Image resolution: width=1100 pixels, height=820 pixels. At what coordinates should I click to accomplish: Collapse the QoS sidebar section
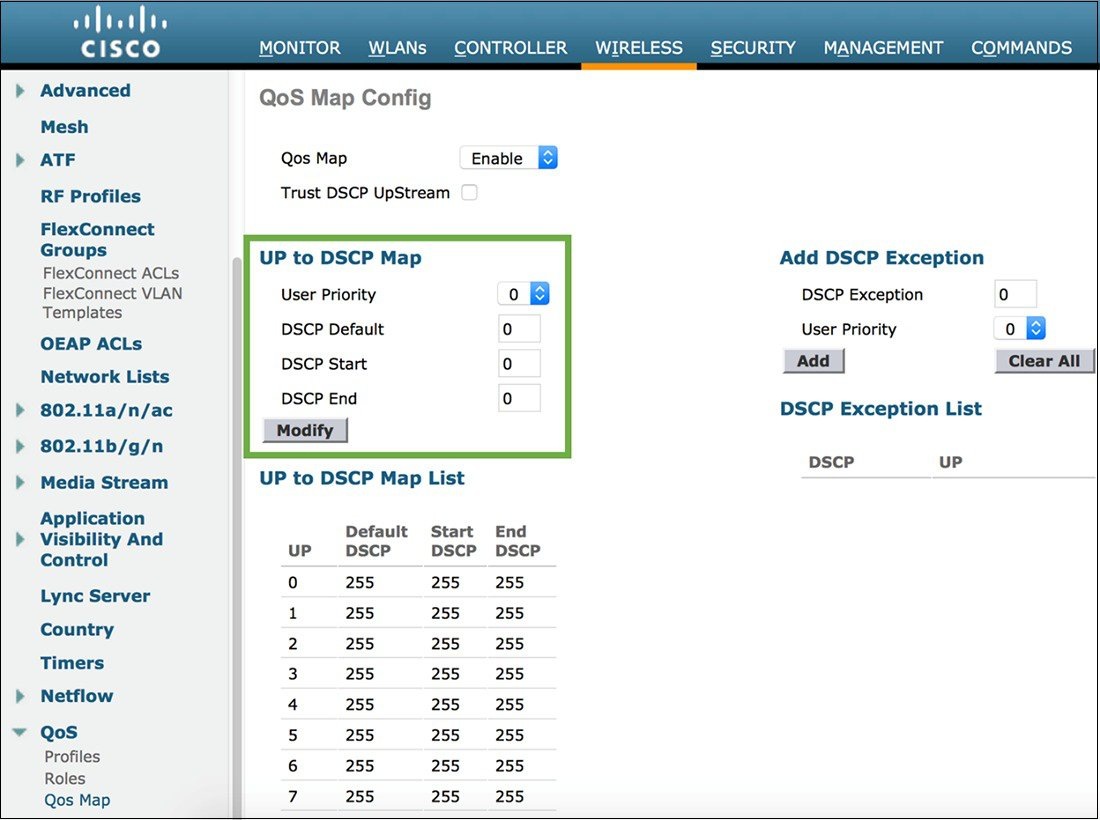(x=22, y=732)
